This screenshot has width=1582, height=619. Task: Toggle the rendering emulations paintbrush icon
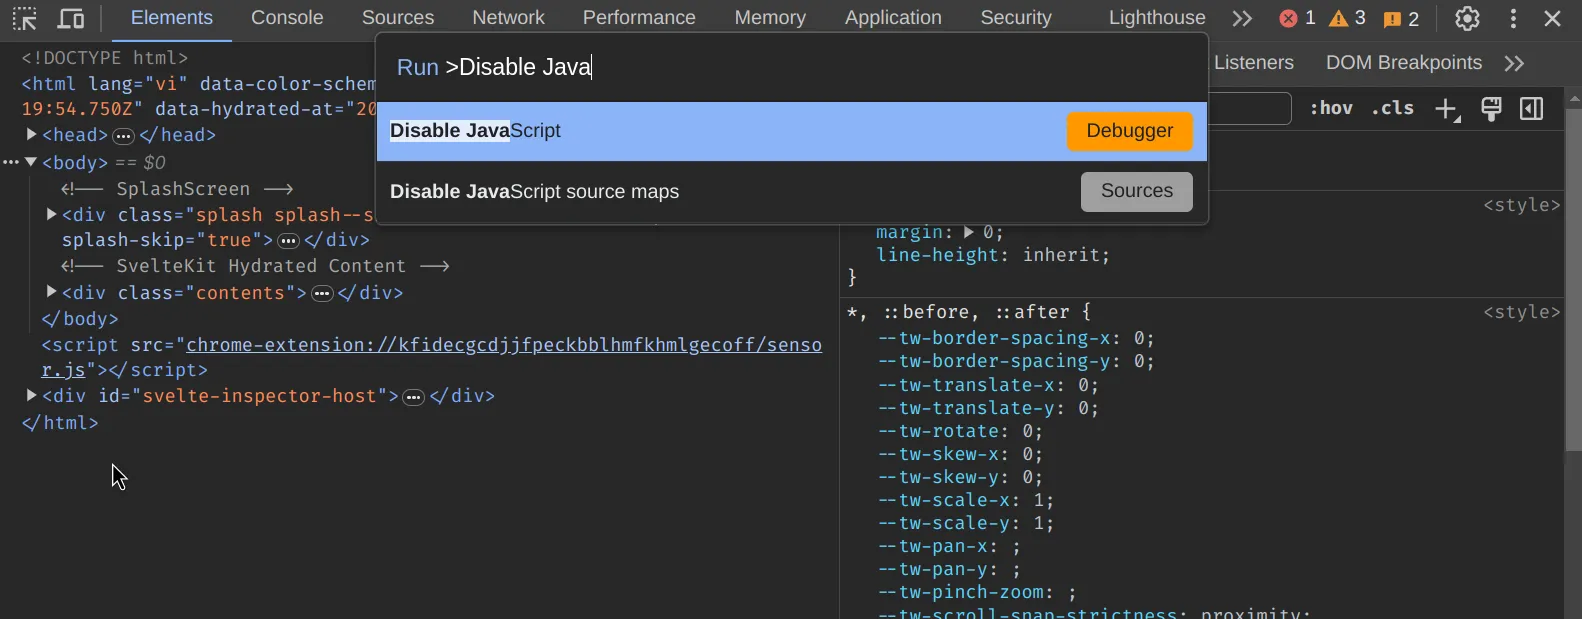click(x=1491, y=109)
